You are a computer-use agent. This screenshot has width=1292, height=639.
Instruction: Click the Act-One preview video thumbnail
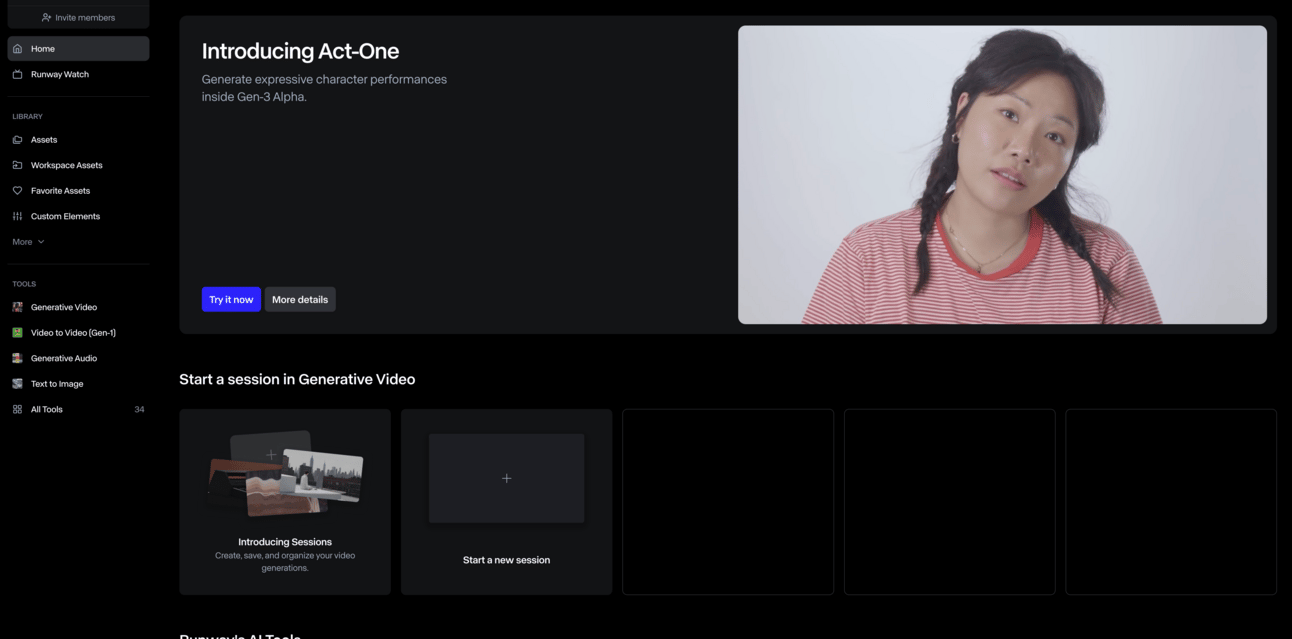click(1002, 175)
